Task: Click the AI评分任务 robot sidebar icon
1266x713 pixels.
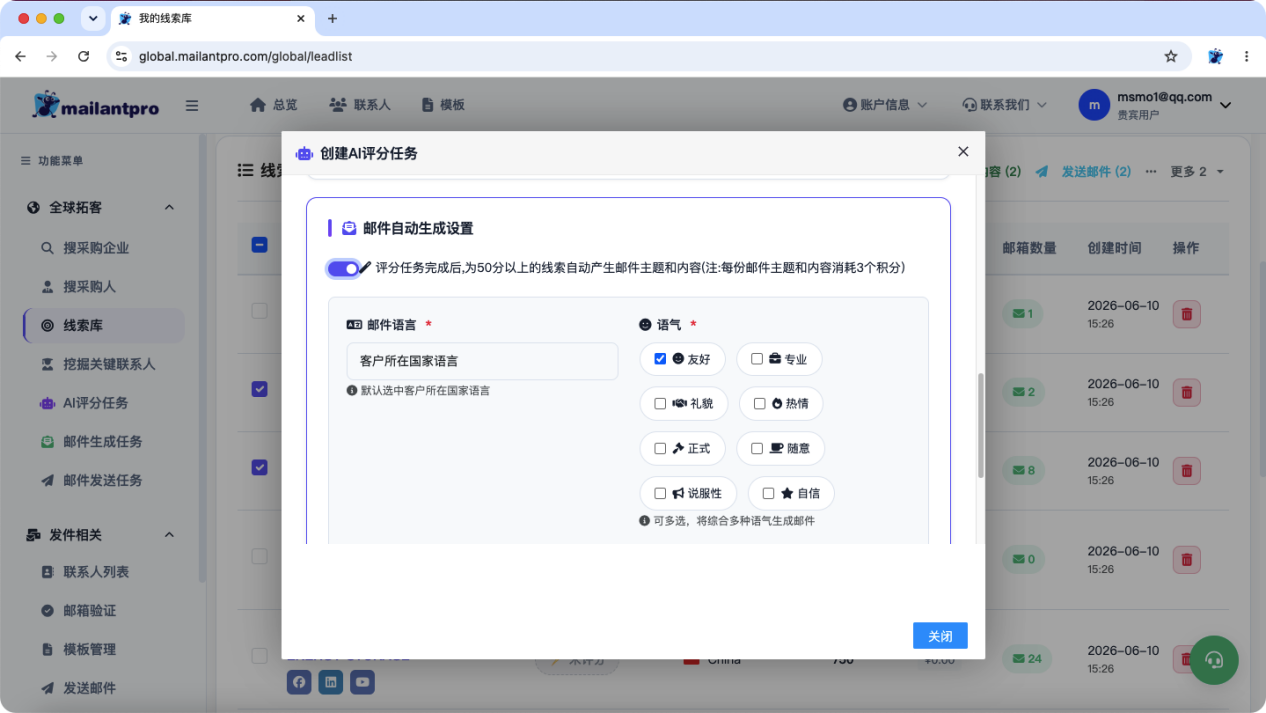Action: 47,403
